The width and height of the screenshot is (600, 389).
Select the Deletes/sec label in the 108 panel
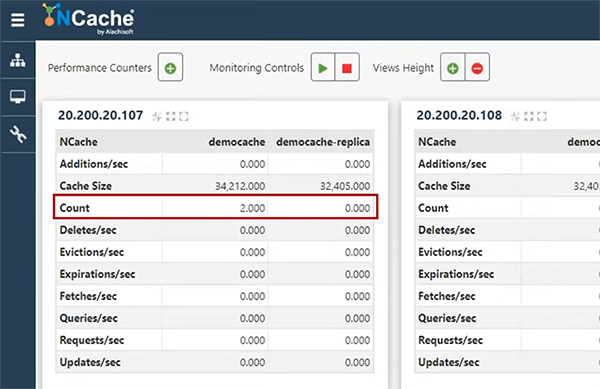point(447,230)
